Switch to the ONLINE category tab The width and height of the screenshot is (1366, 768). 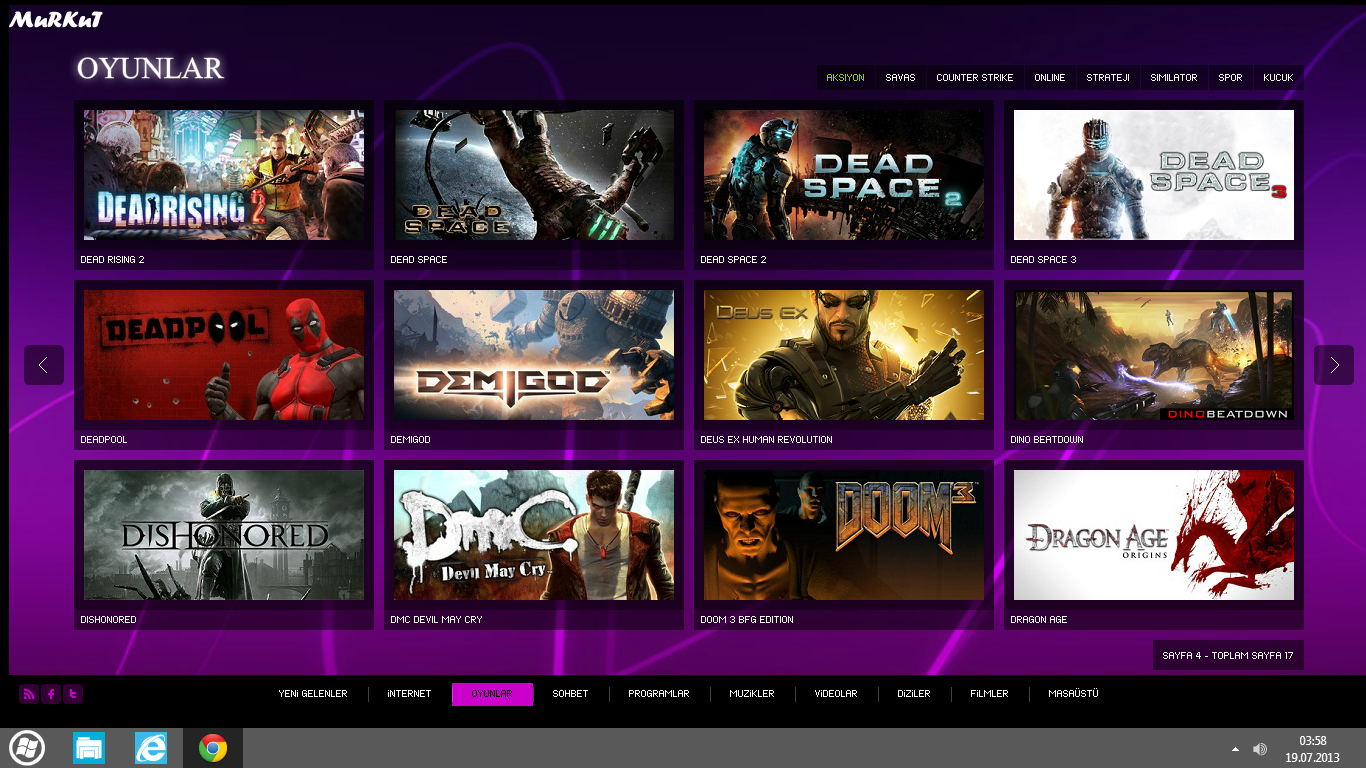pos(1050,78)
